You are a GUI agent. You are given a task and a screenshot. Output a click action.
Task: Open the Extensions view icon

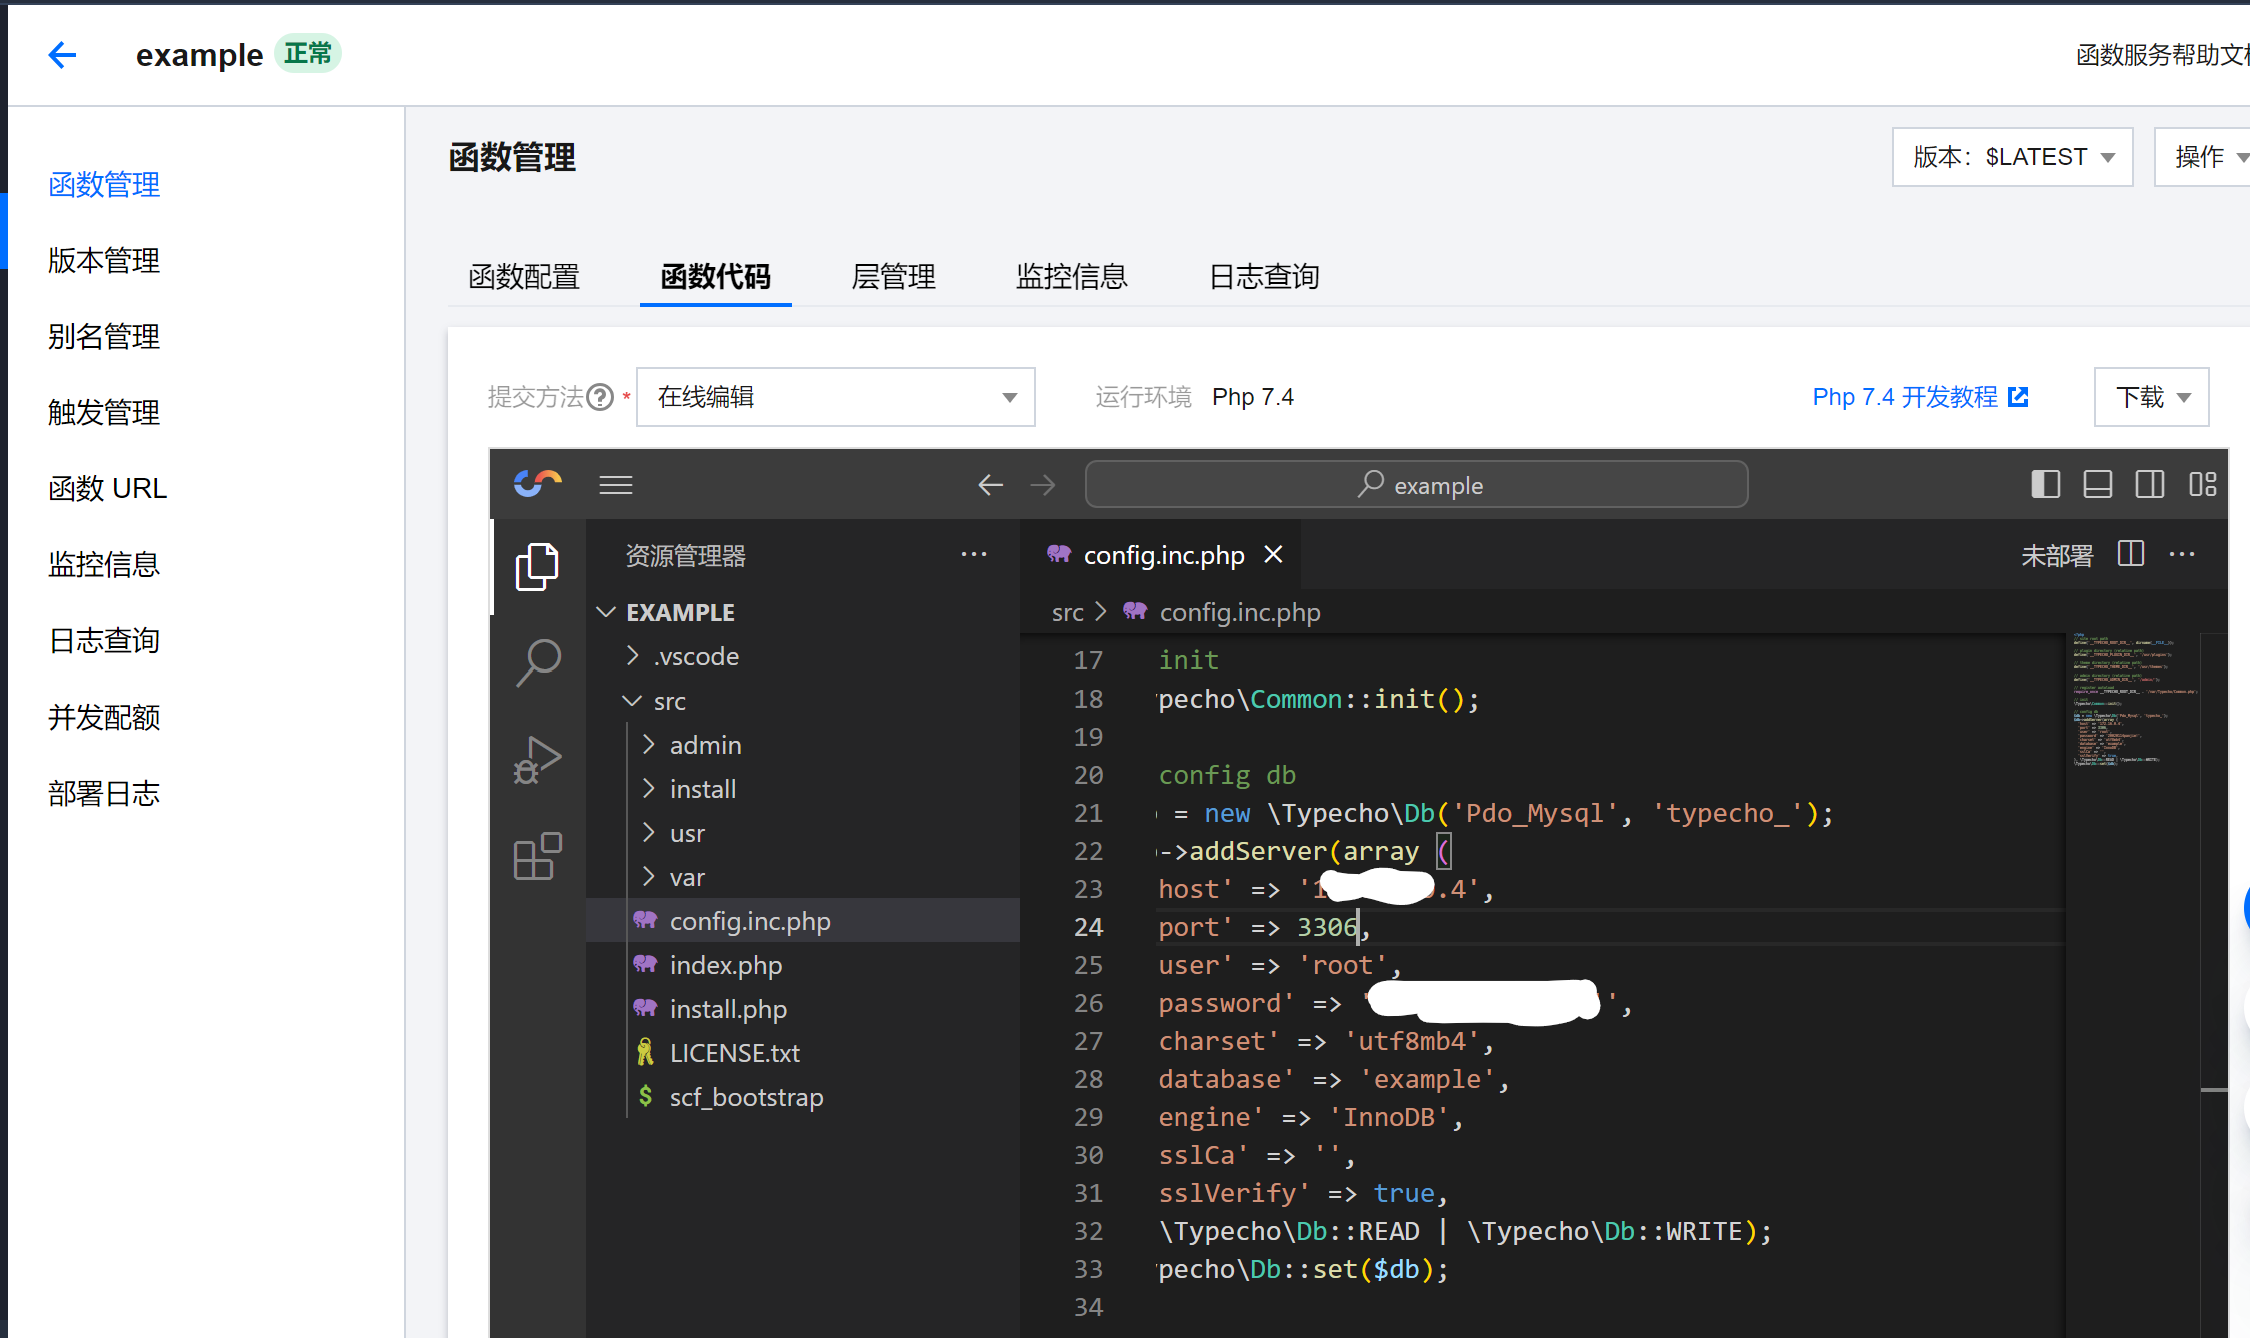pos(537,856)
